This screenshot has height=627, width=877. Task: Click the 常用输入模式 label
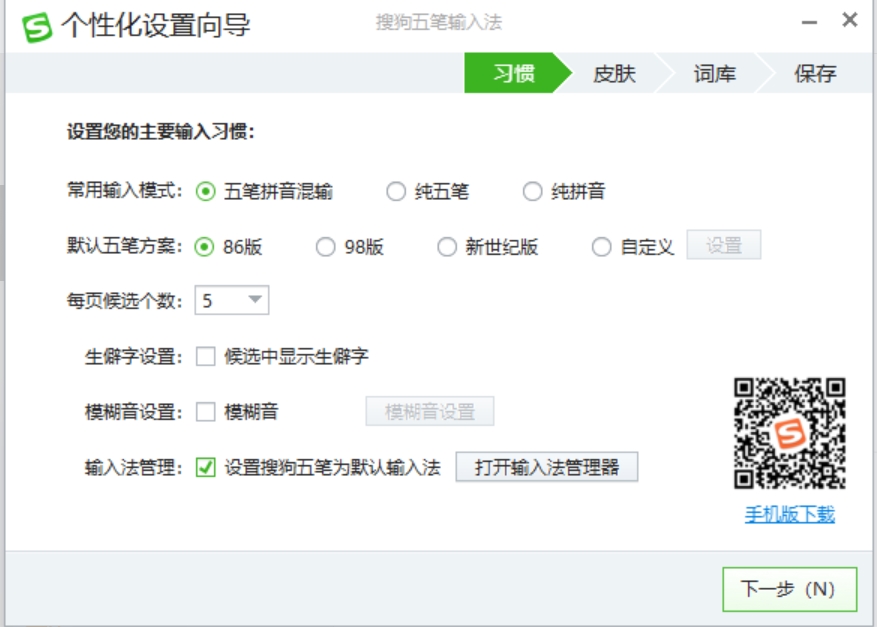(x=124, y=191)
